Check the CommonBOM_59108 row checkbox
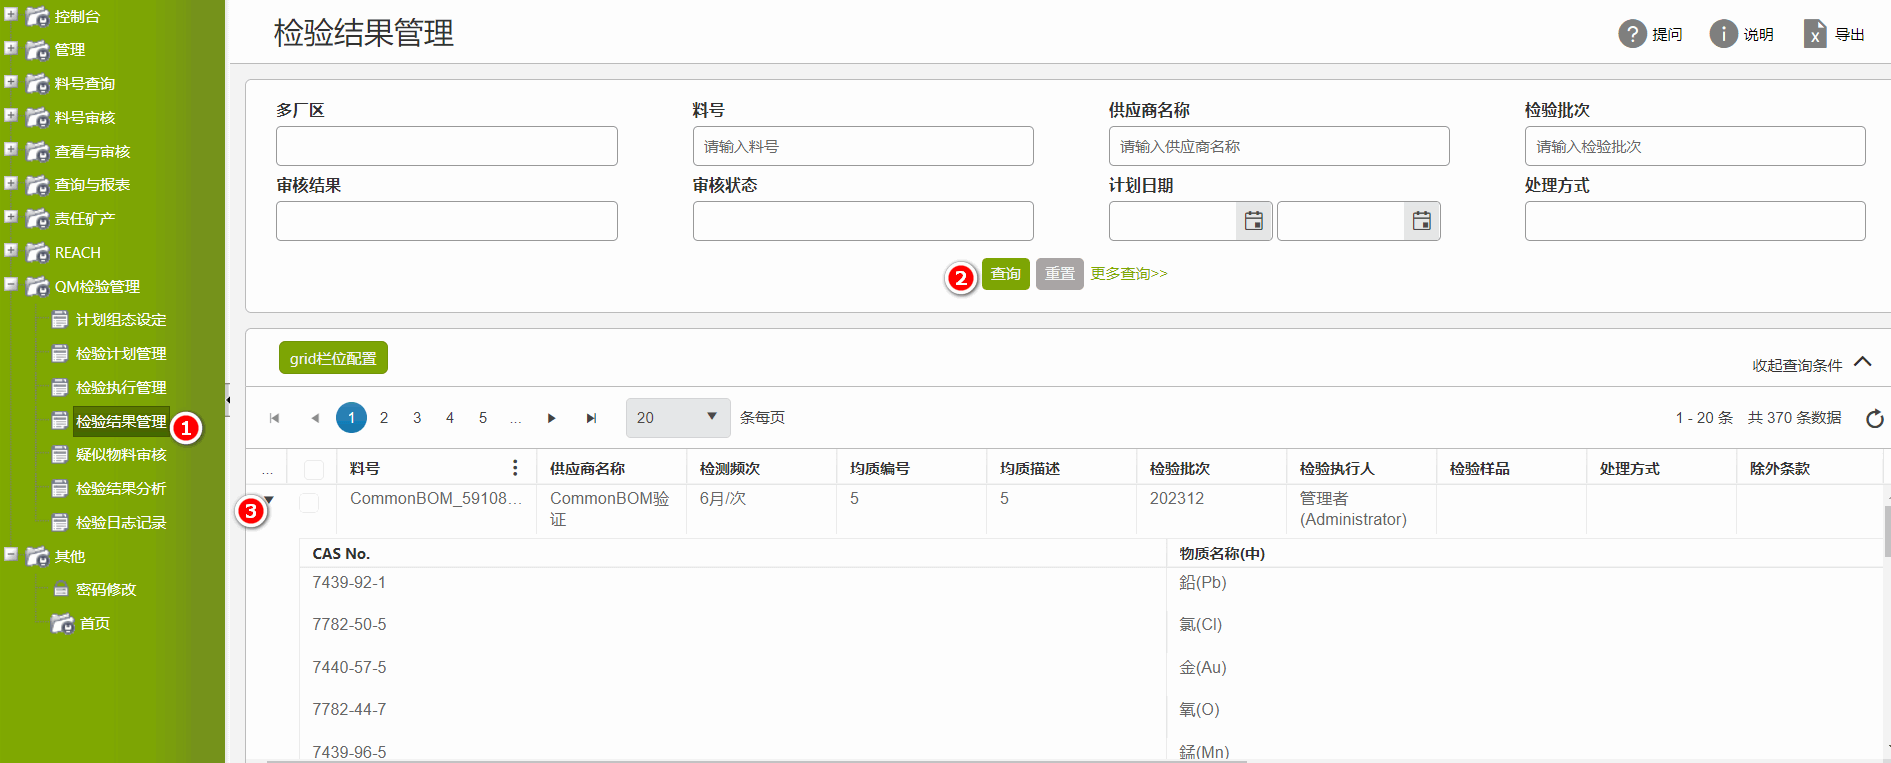Image resolution: width=1891 pixels, height=763 pixels. click(309, 503)
